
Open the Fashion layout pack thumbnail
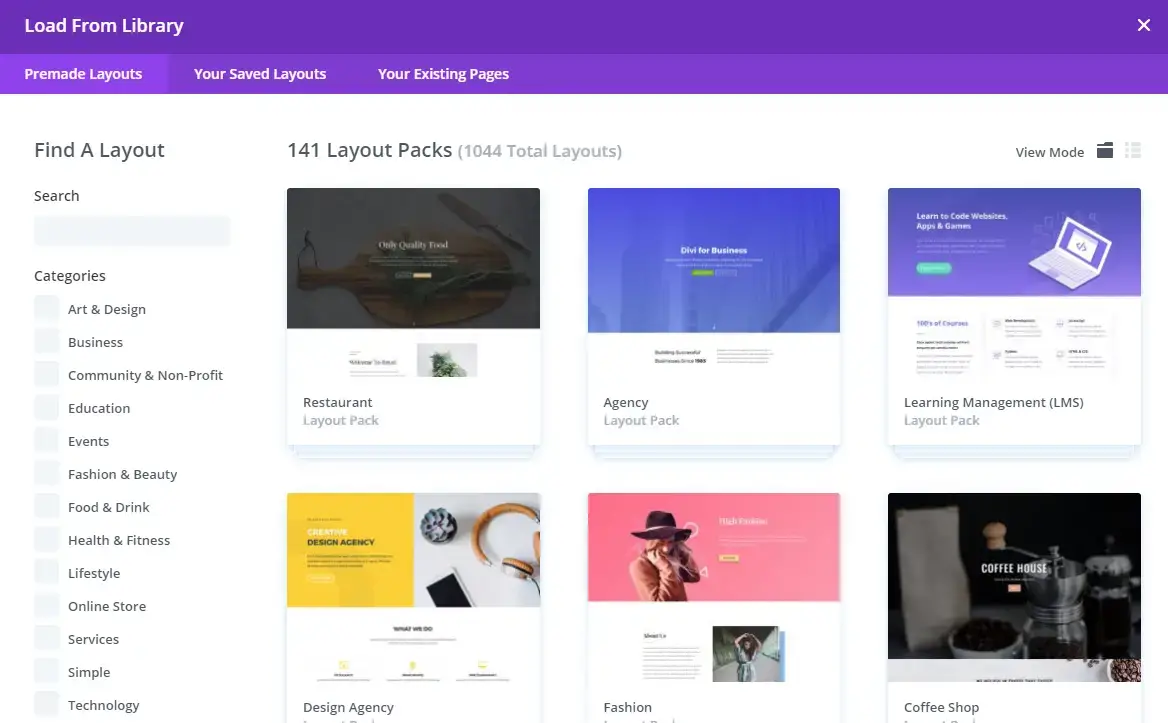714,587
